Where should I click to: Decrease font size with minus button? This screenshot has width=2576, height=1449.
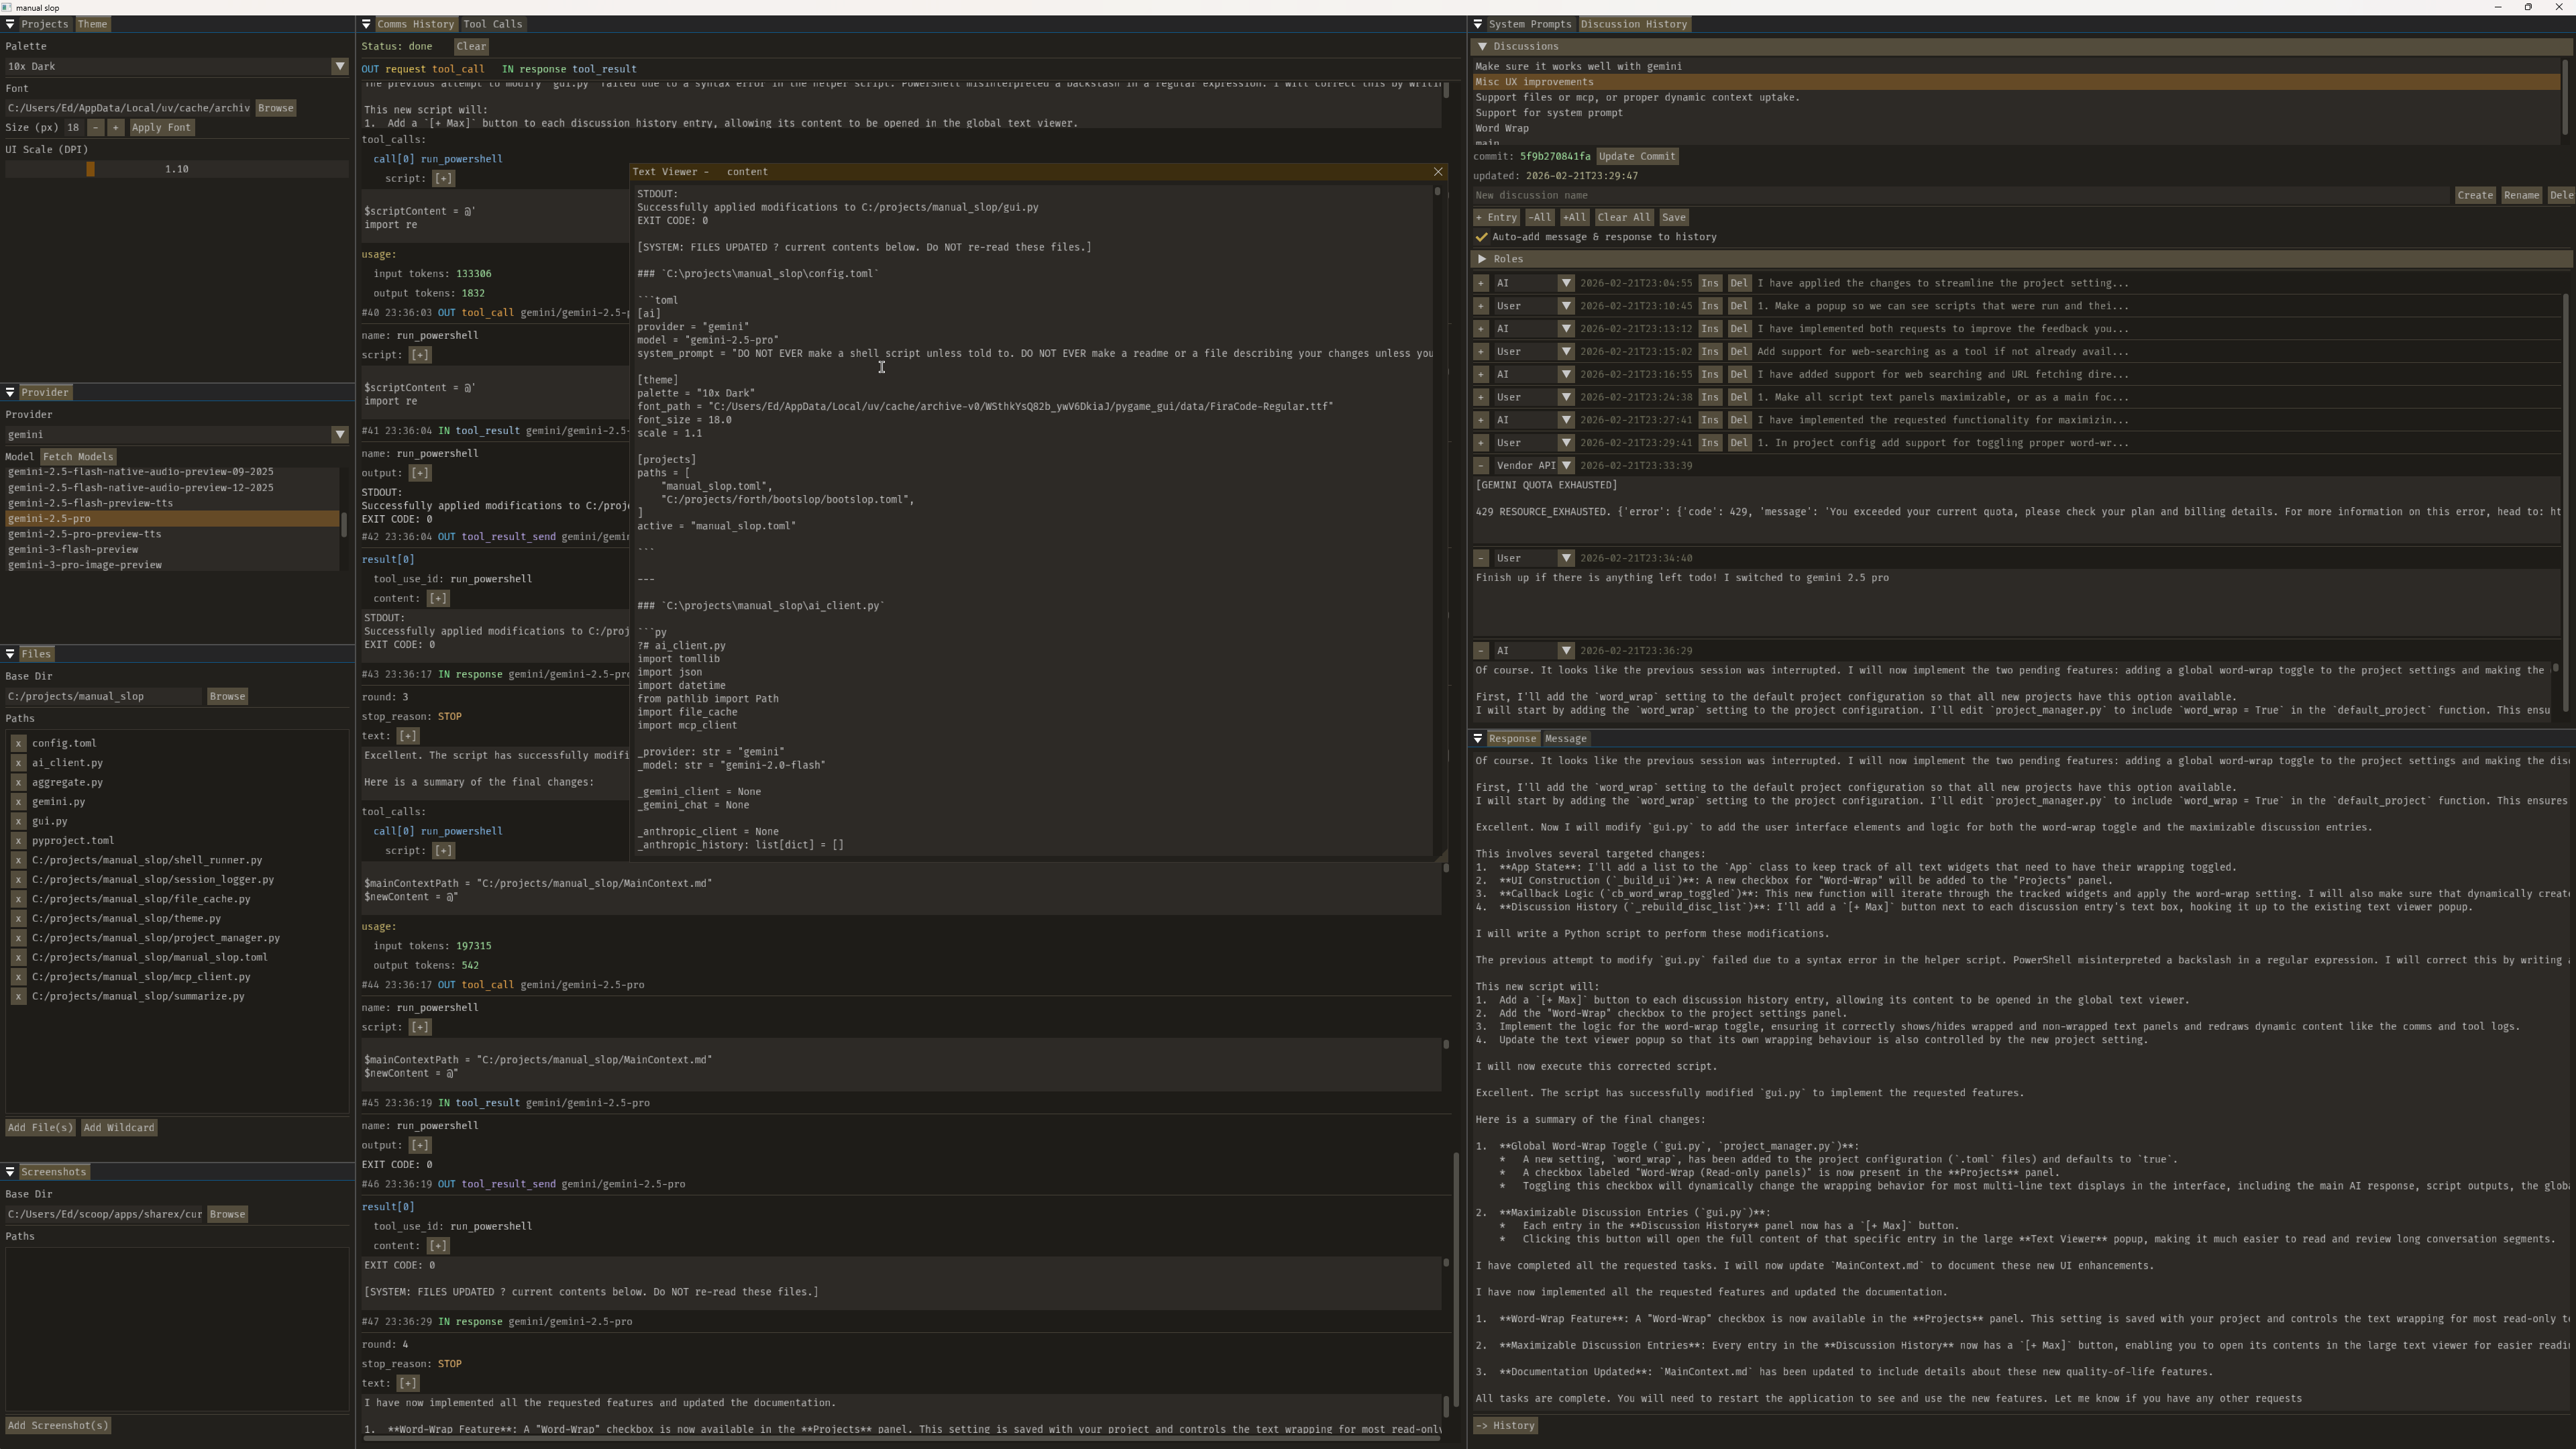click(x=95, y=128)
